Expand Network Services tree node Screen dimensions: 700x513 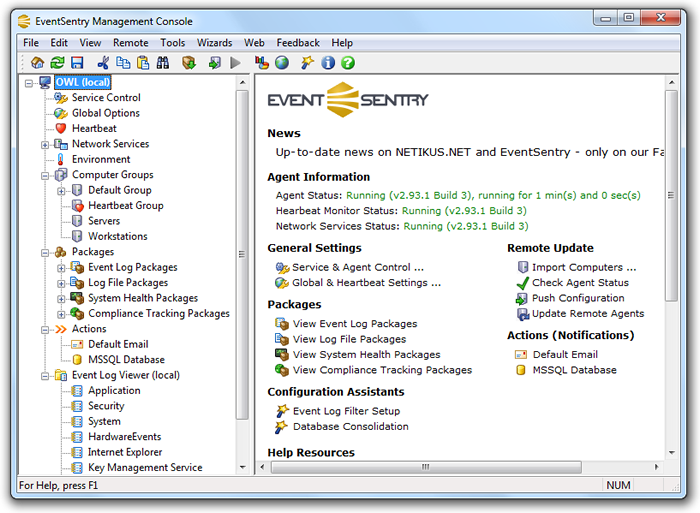(x=45, y=145)
